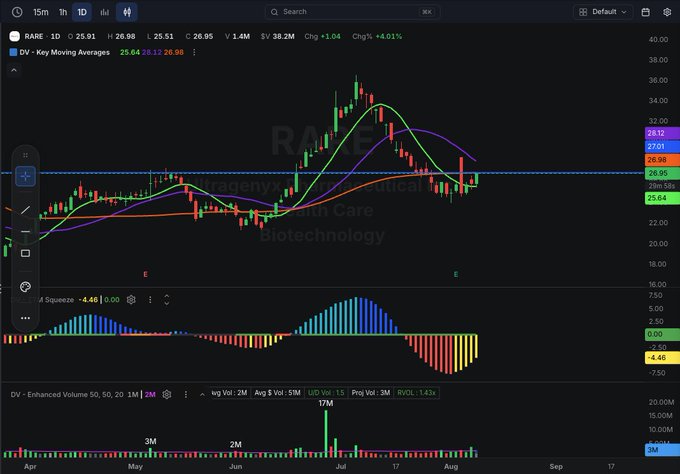Viewport: 680px width, 474px height.
Task: Click the RARE symbol logo icon
Action: [x=14, y=36]
